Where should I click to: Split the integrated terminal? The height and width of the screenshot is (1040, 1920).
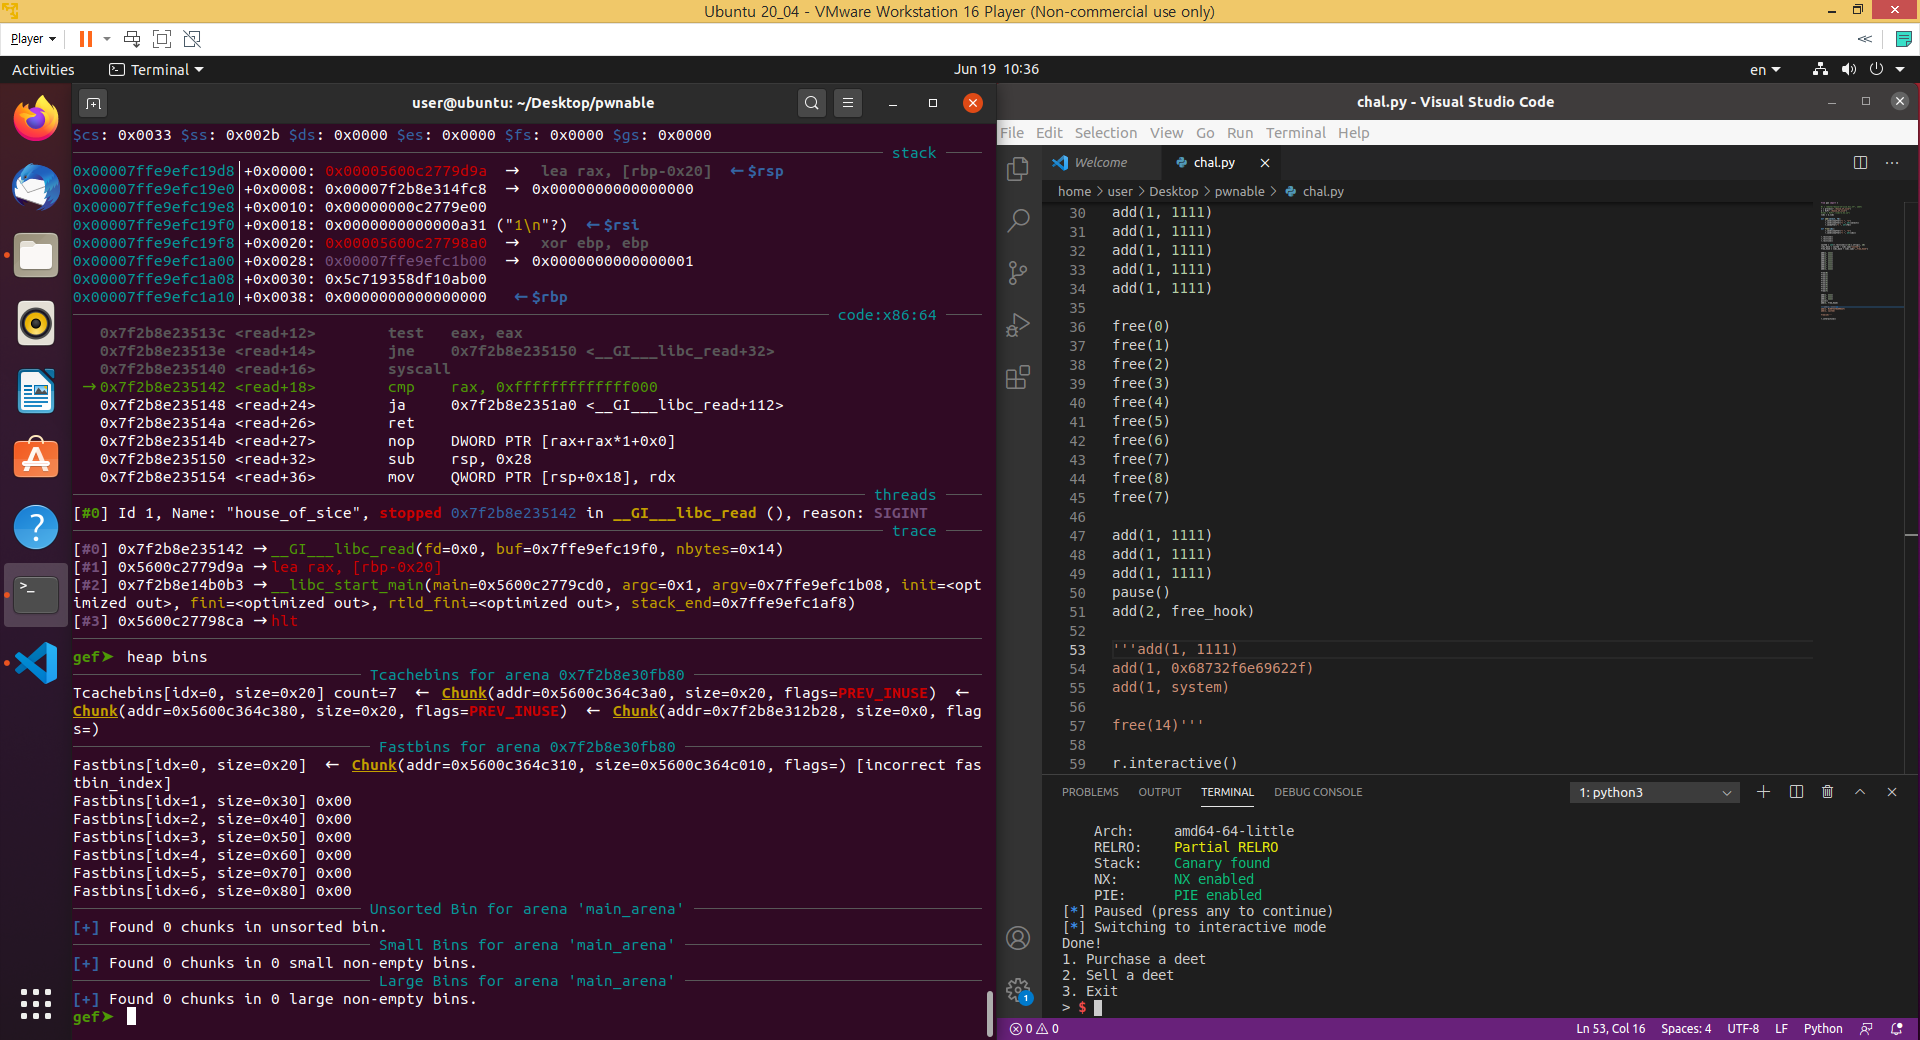[1796, 792]
